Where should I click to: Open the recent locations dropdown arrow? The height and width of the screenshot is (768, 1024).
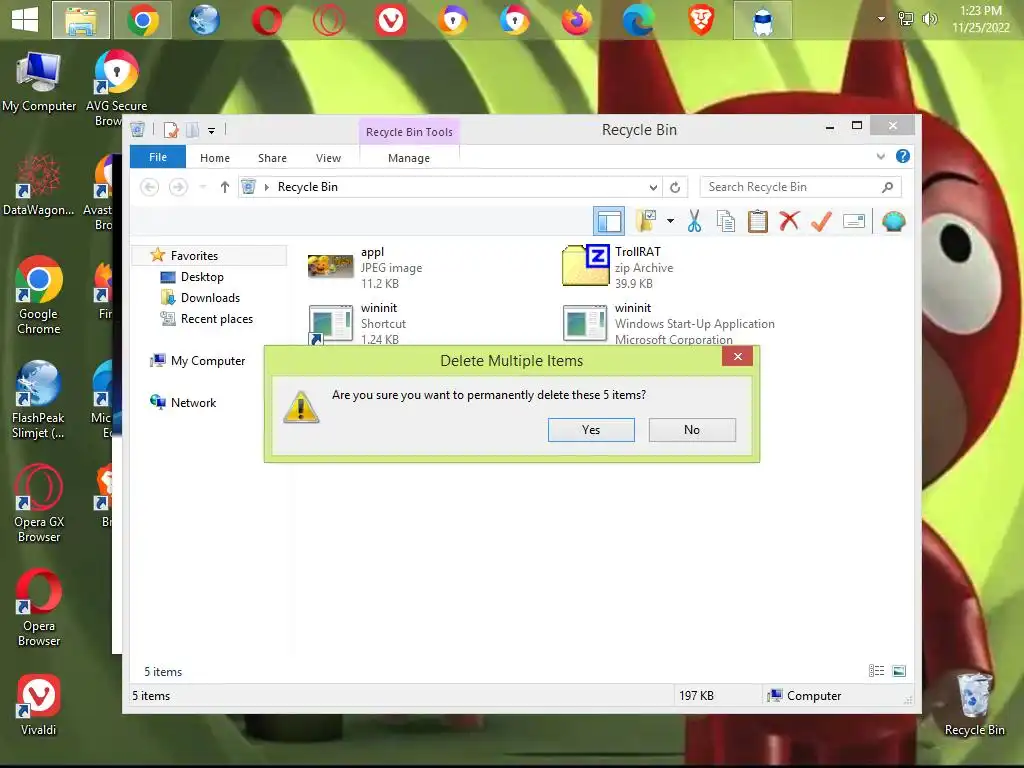(x=203, y=187)
